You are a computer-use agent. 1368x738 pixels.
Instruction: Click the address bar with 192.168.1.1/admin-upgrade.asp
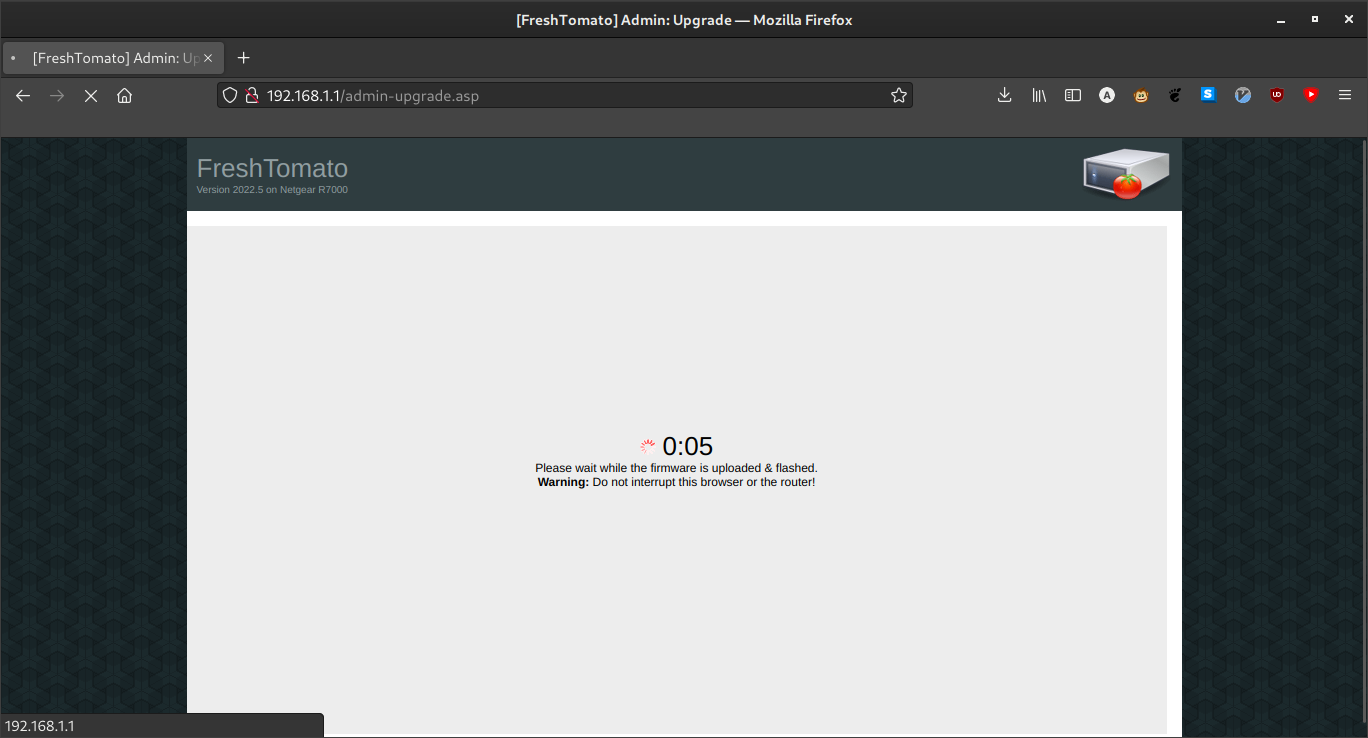point(565,95)
